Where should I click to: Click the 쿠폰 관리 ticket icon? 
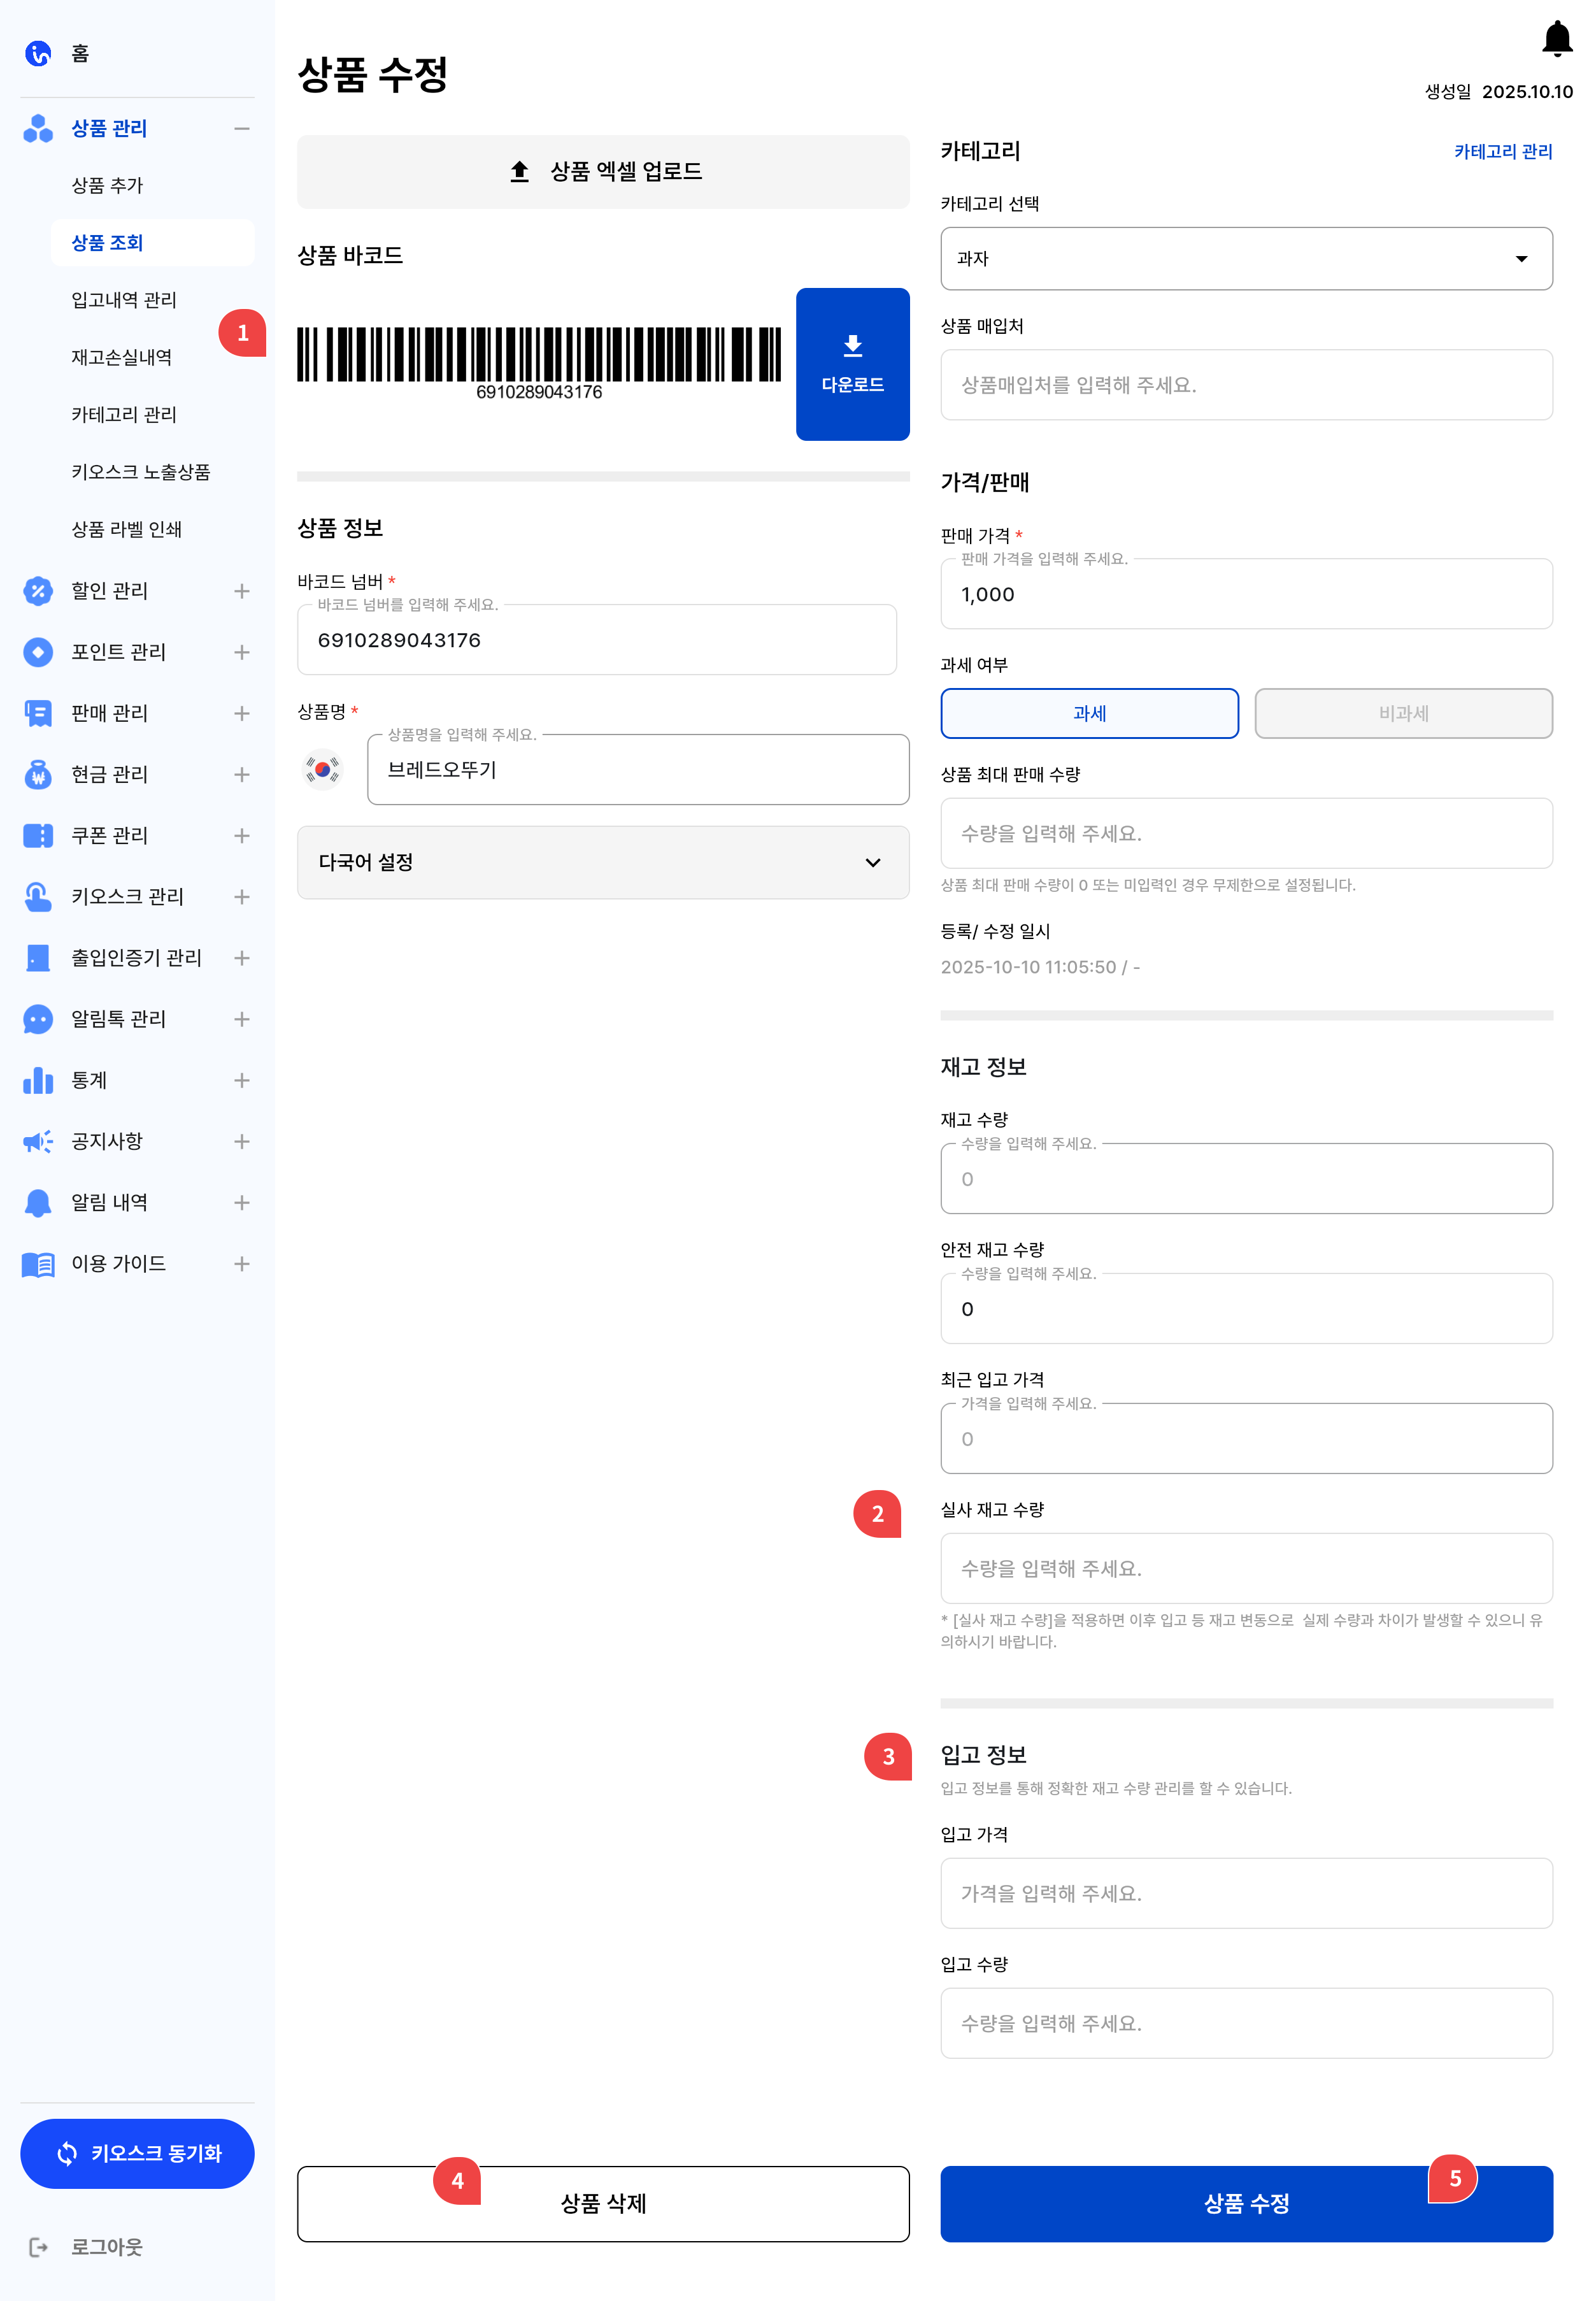(38, 835)
